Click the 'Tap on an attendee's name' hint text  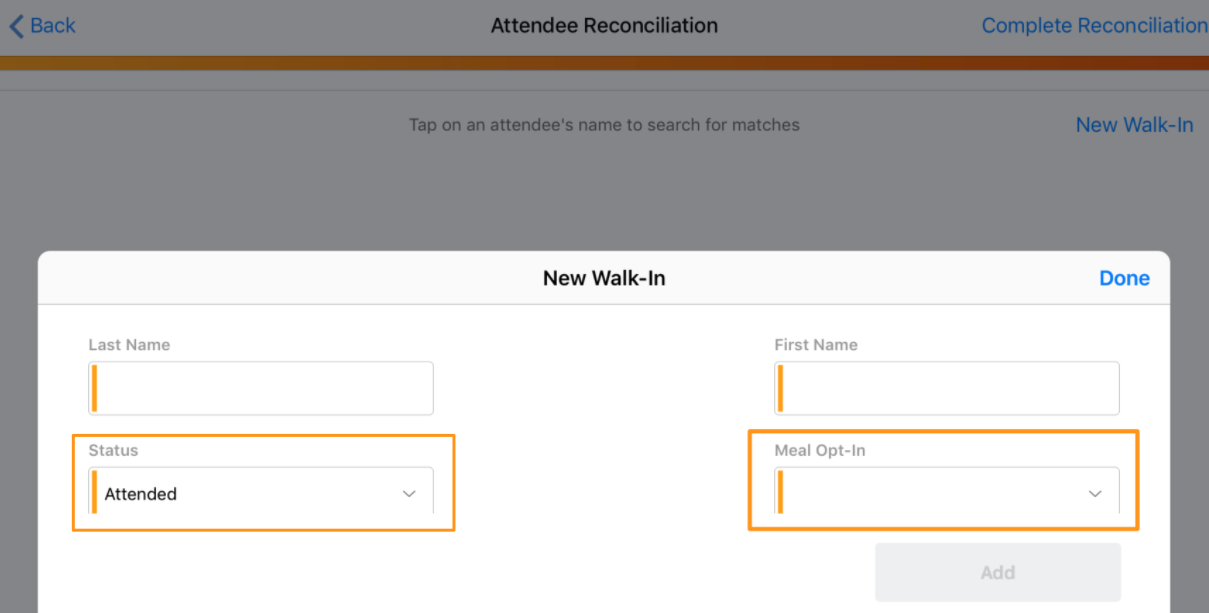[604, 125]
